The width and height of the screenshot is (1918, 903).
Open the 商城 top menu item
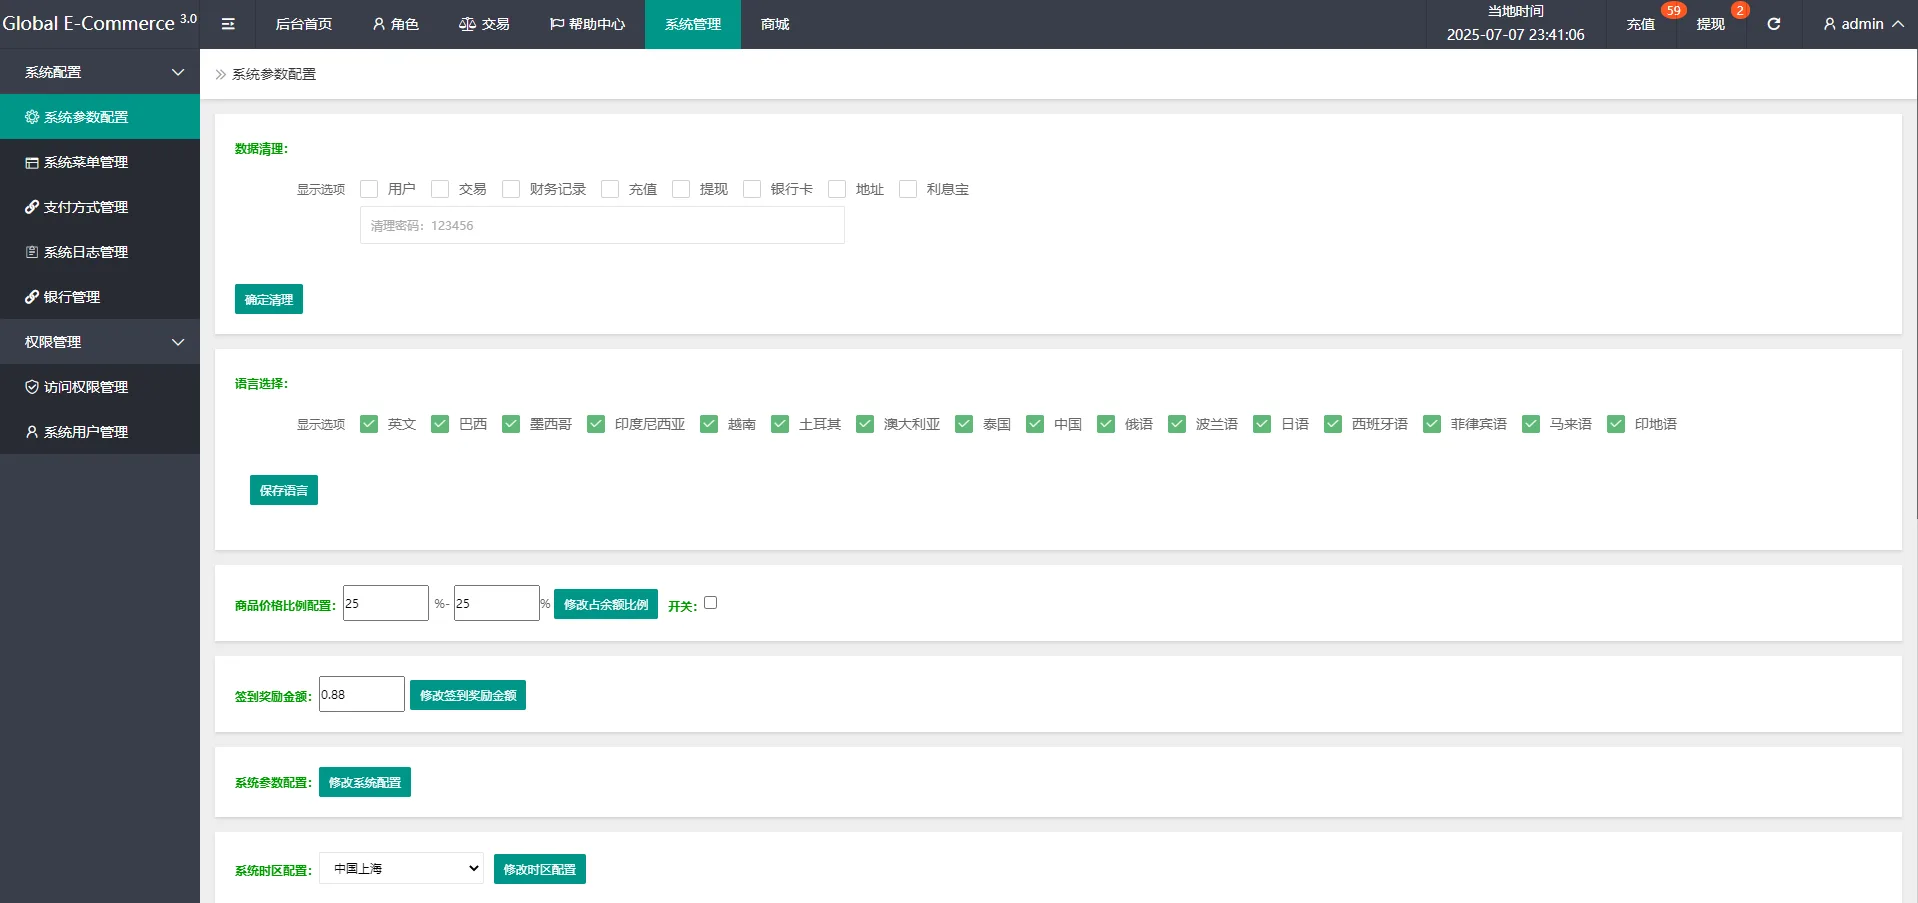(775, 24)
